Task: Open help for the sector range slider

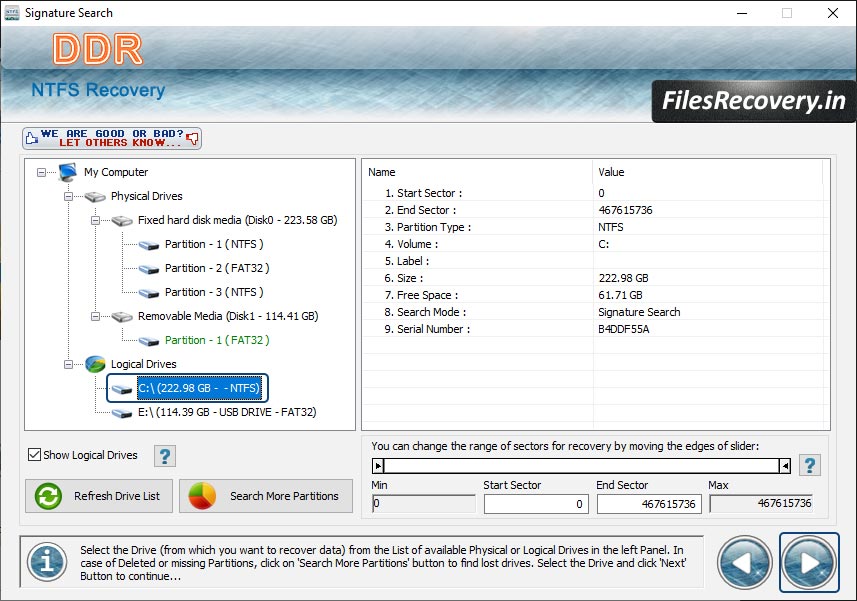Action: pos(809,465)
